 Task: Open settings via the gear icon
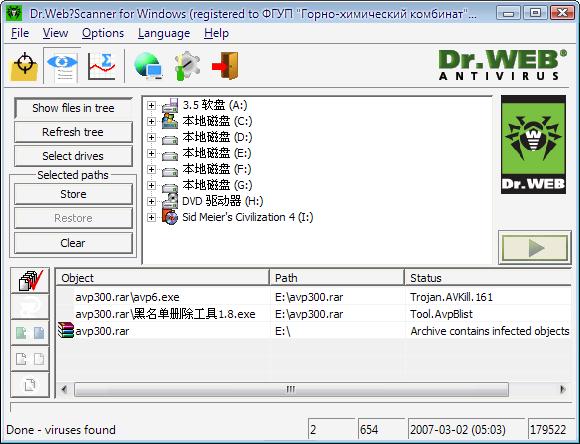[x=187, y=66]
